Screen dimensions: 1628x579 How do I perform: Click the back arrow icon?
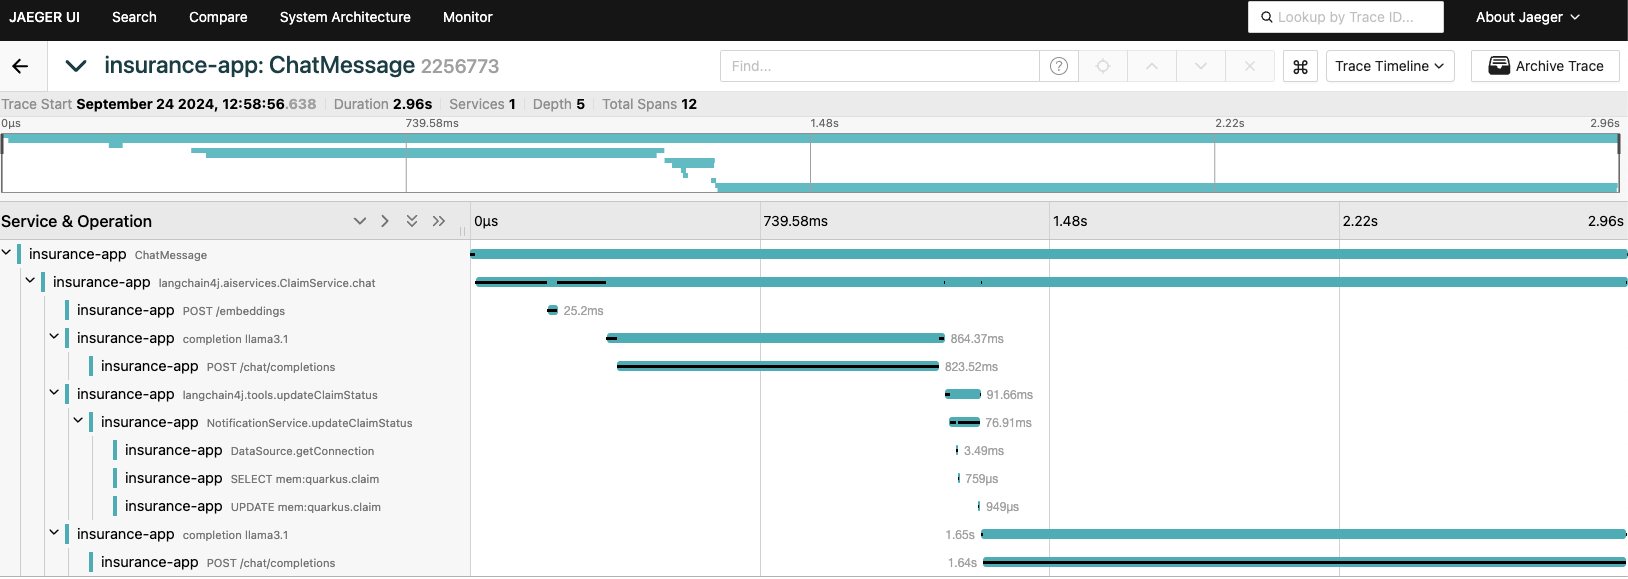pos(20,66)
